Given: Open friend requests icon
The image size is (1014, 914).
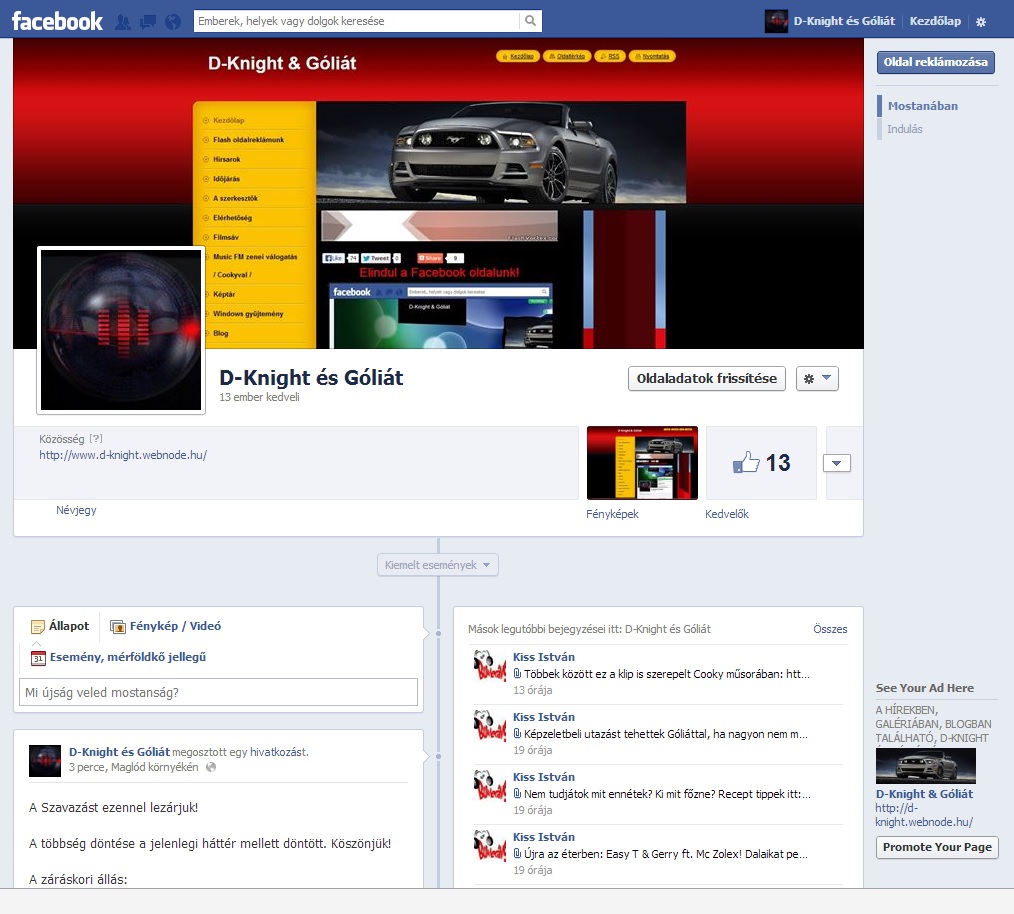Looking at the screenshot, I should 122,22.
